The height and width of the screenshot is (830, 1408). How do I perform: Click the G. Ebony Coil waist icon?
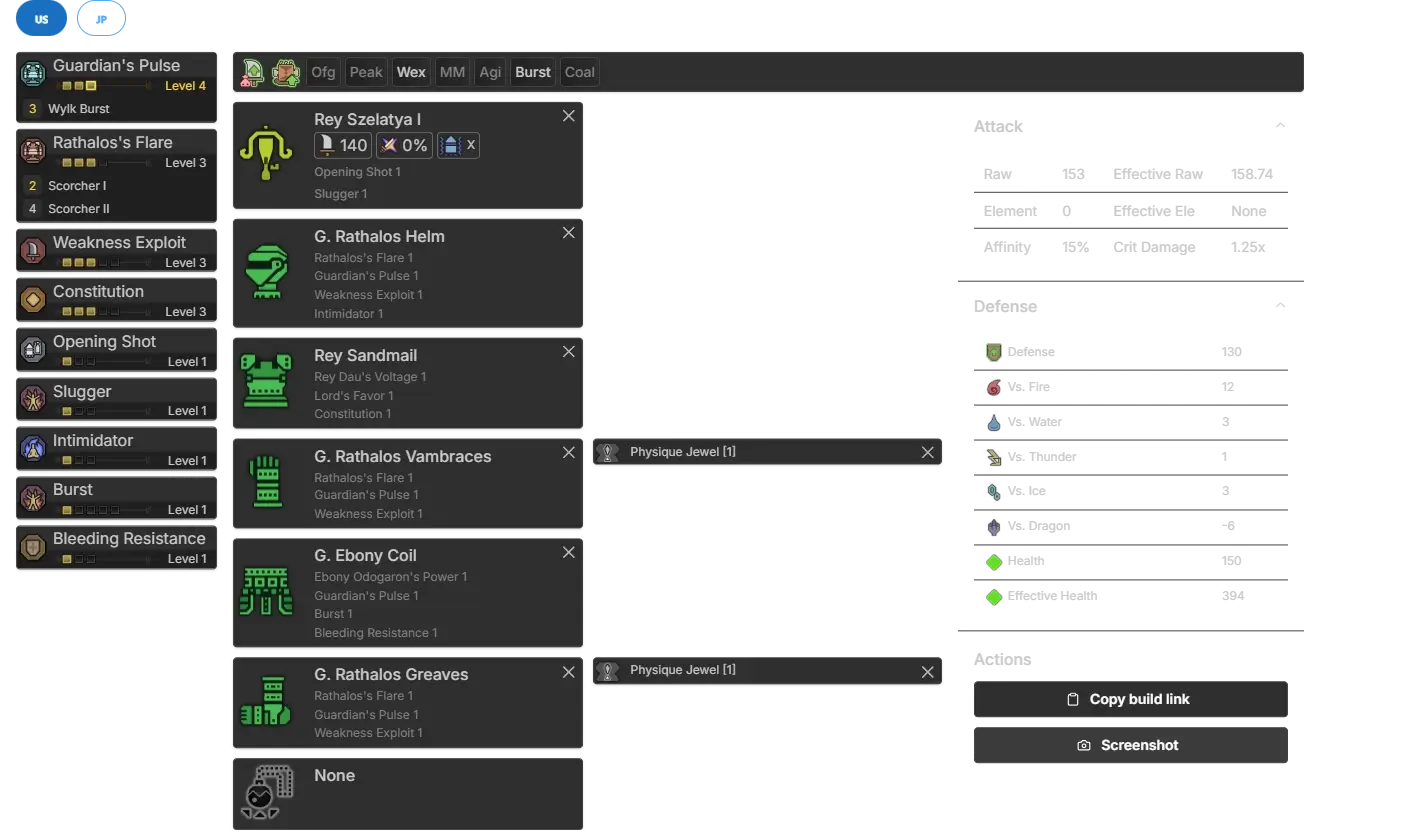pos(266,591)
